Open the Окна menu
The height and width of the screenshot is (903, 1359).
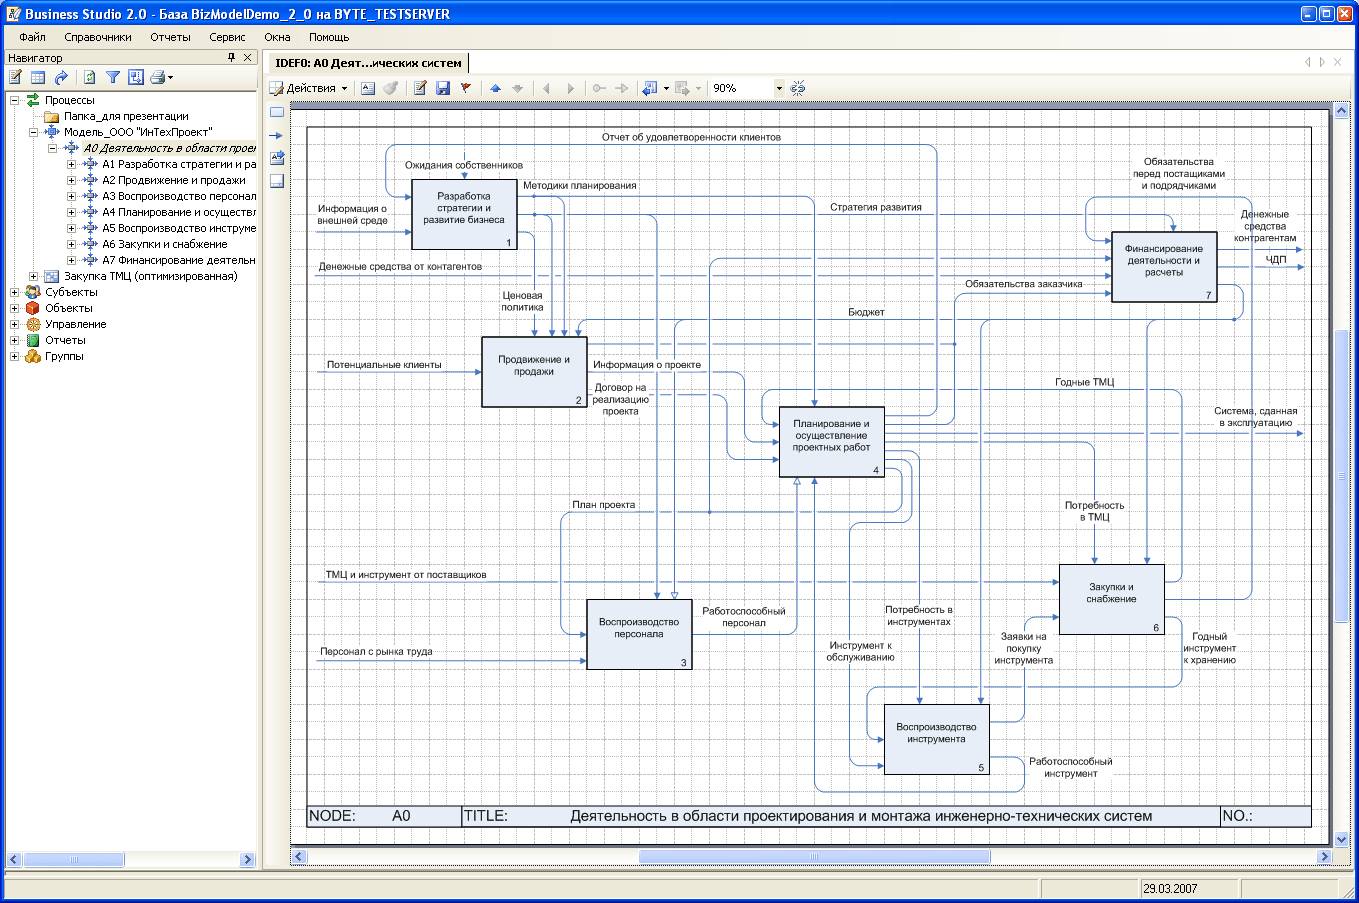point(277,37)
